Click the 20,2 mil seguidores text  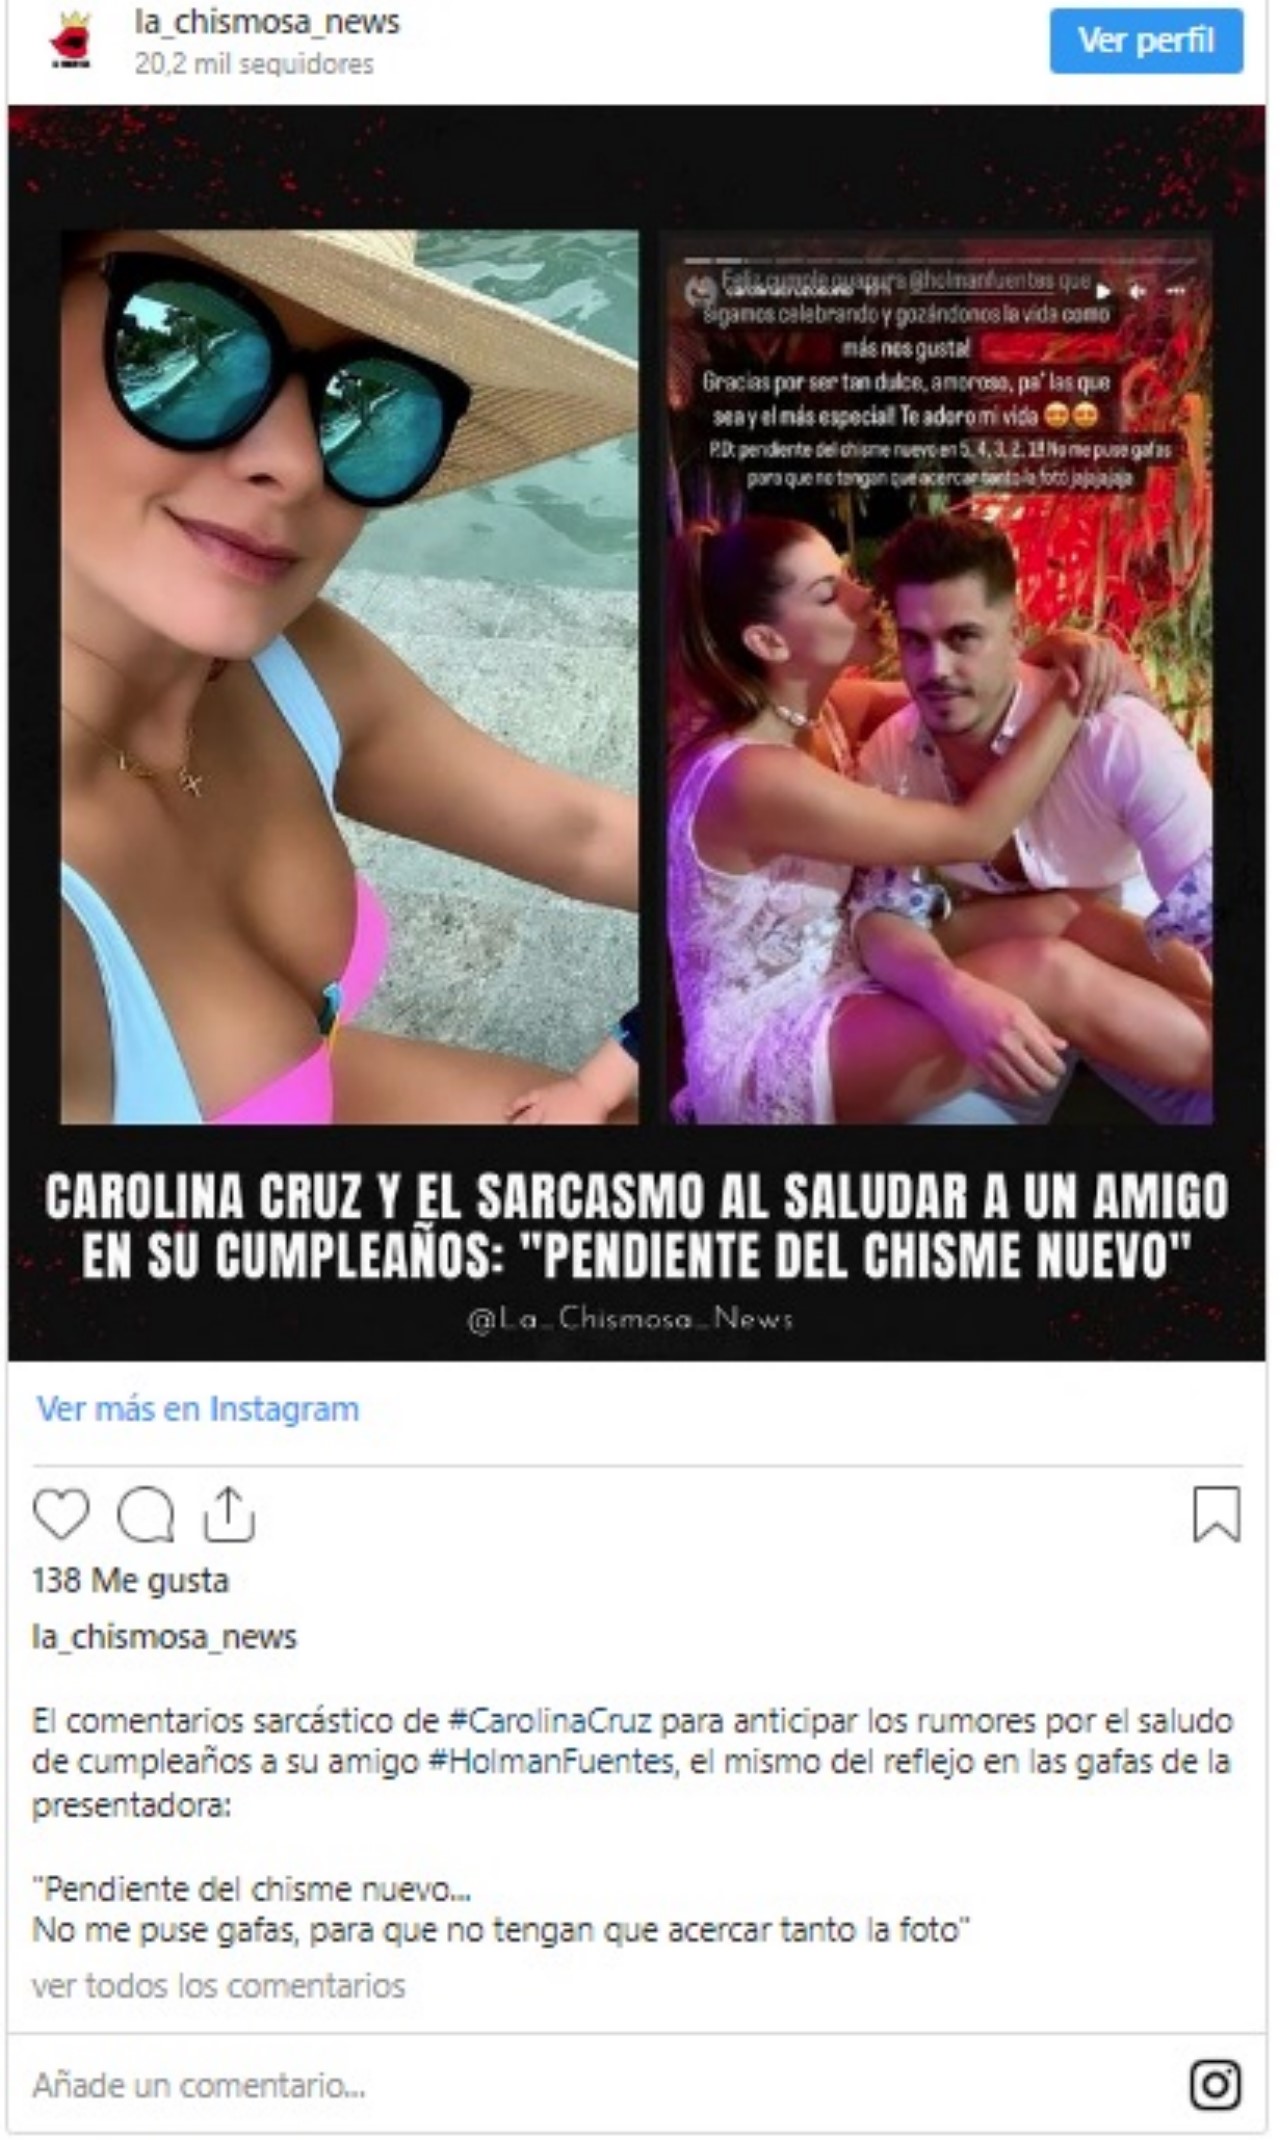pos(254,64)
